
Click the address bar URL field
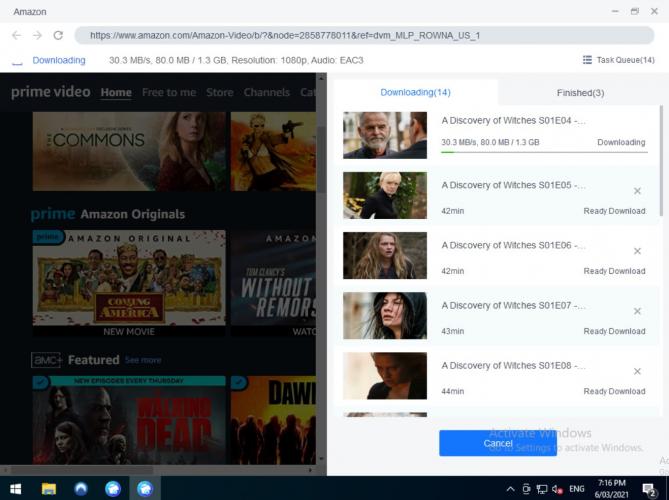point(364,35)
